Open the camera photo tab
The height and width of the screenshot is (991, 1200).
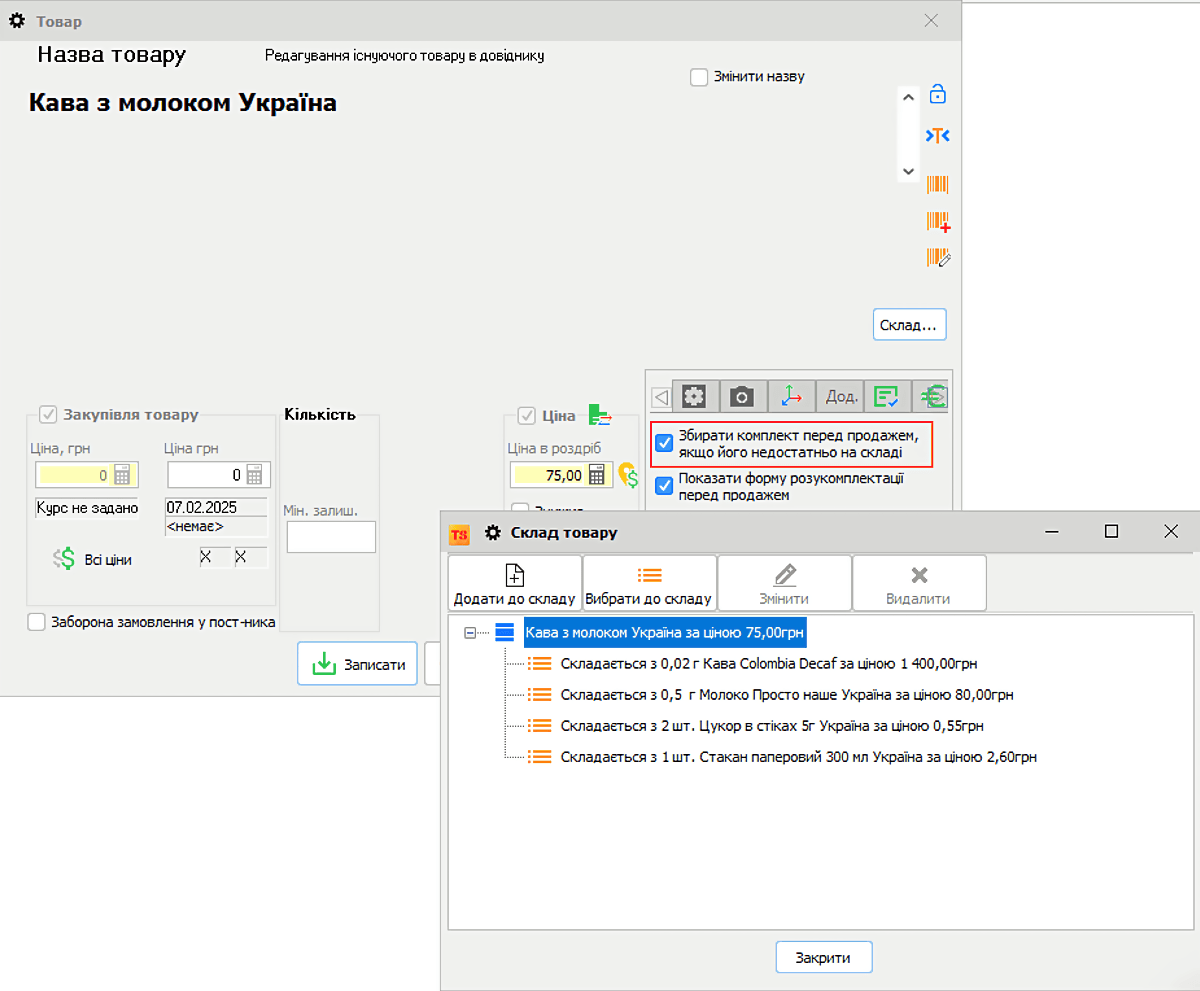pyautogui.click(x=741, y=397)
